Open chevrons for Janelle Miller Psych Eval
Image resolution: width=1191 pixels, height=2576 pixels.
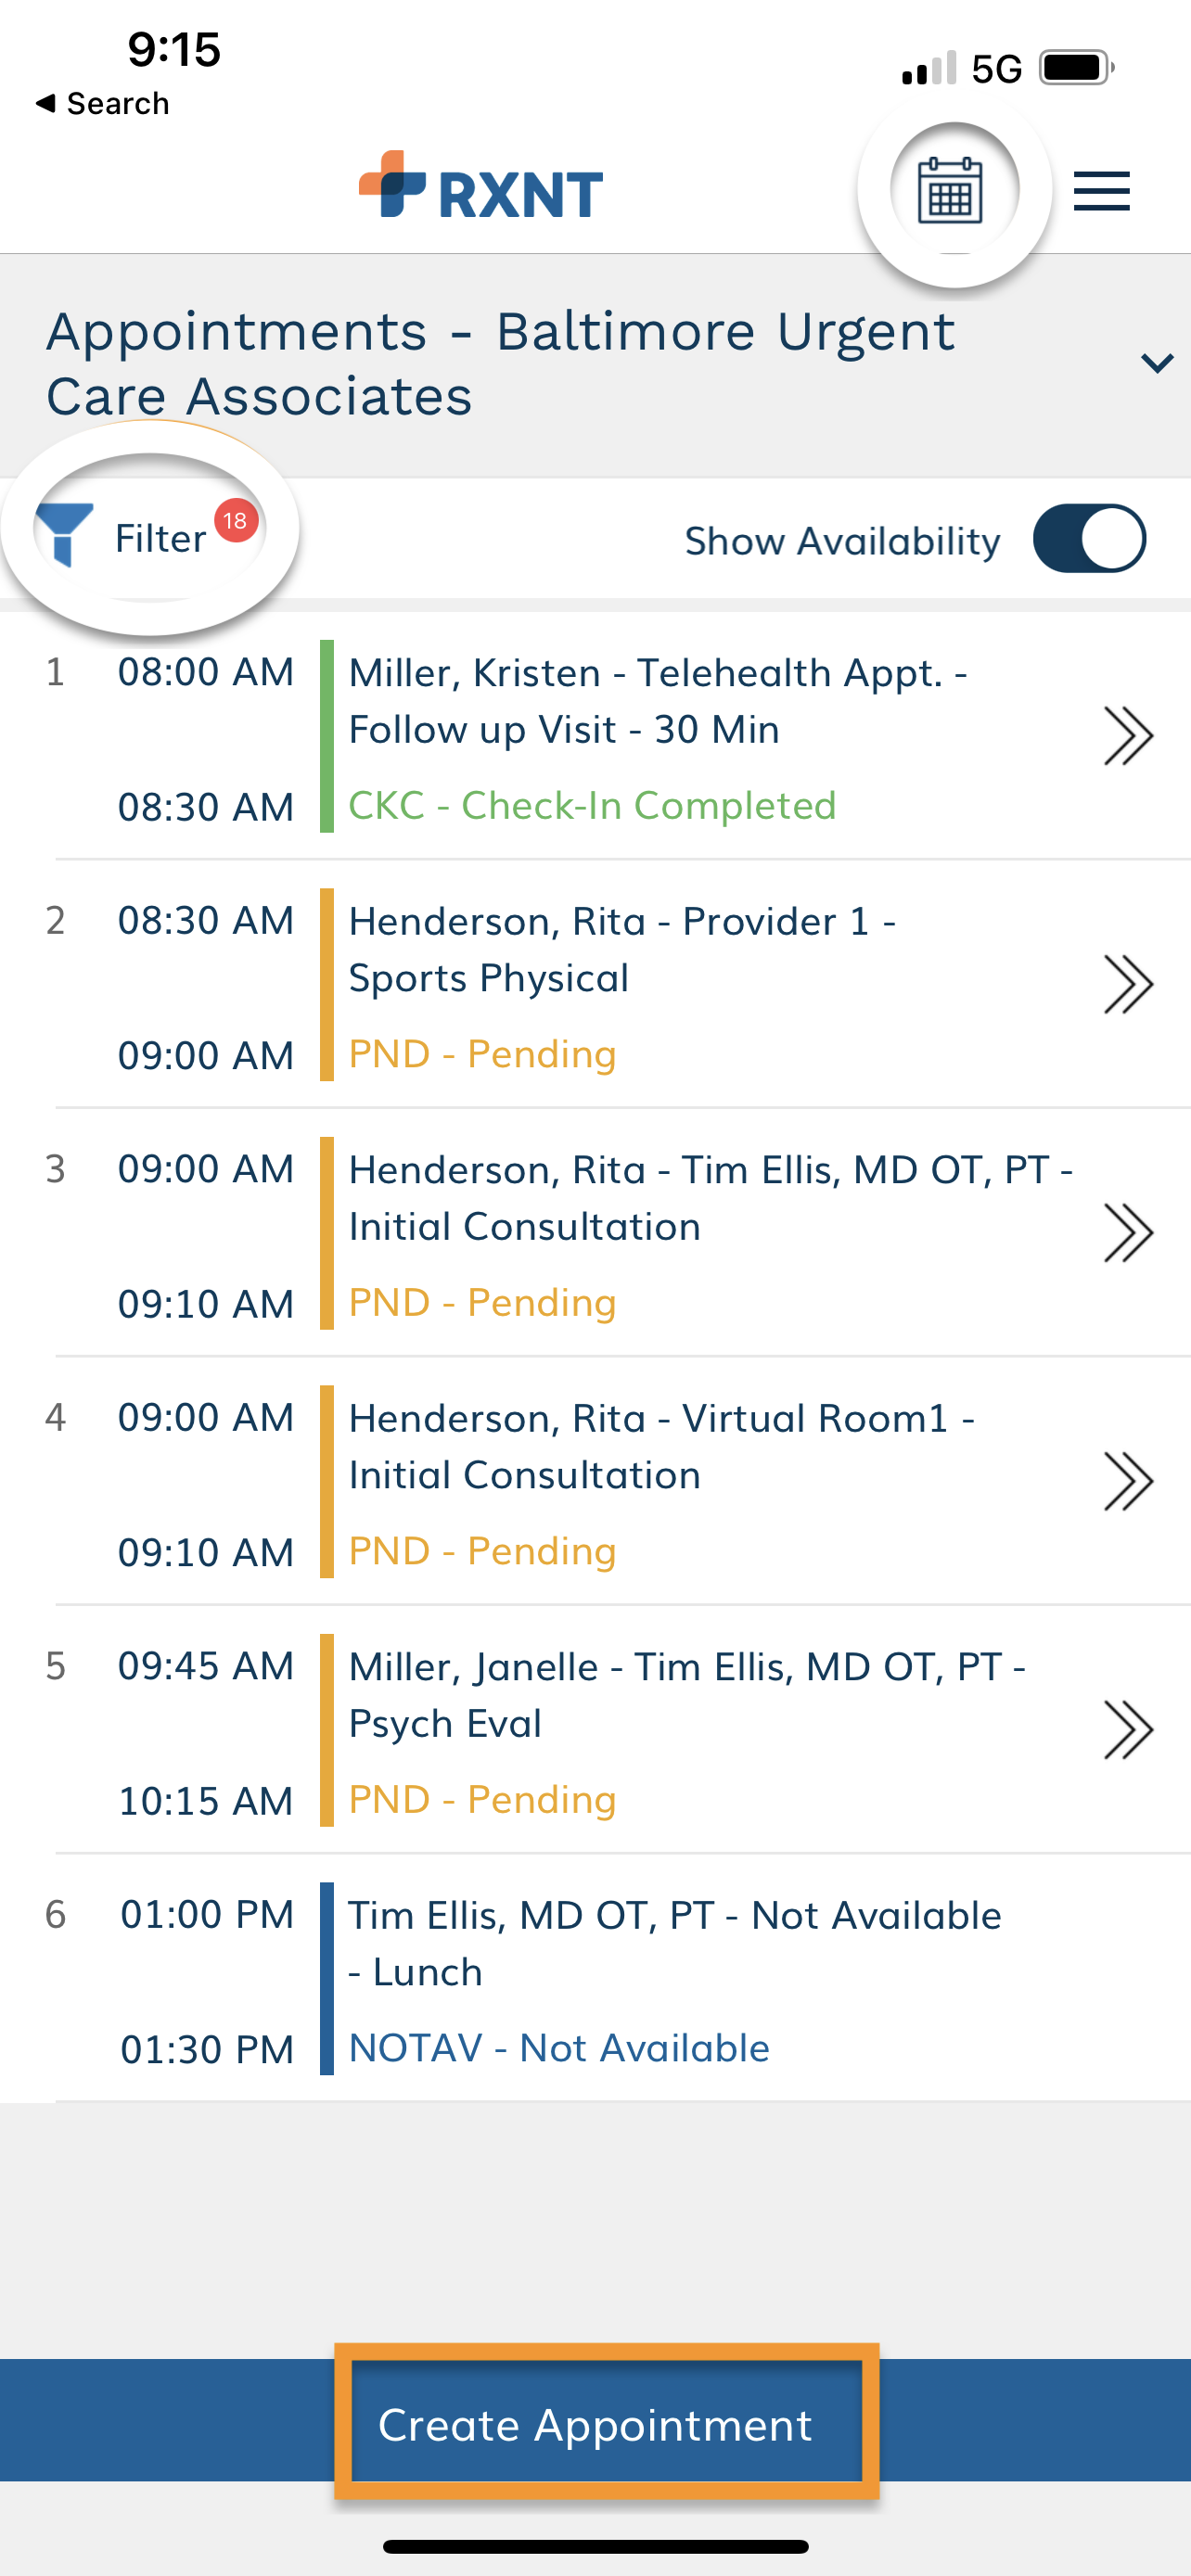pos(1128,1730)
